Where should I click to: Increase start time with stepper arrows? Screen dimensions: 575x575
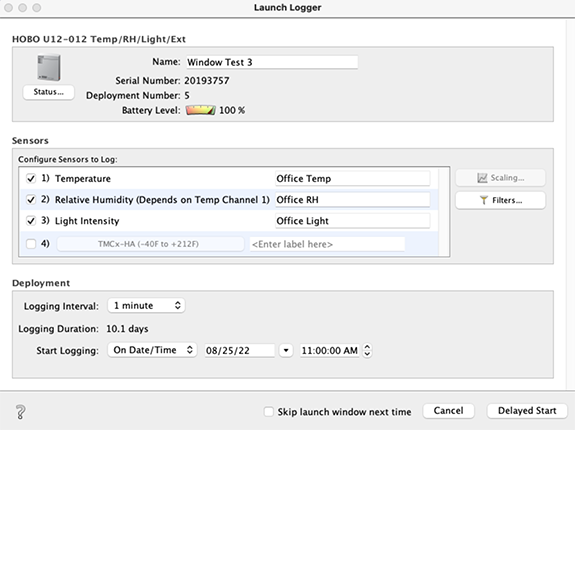[367, 346]
